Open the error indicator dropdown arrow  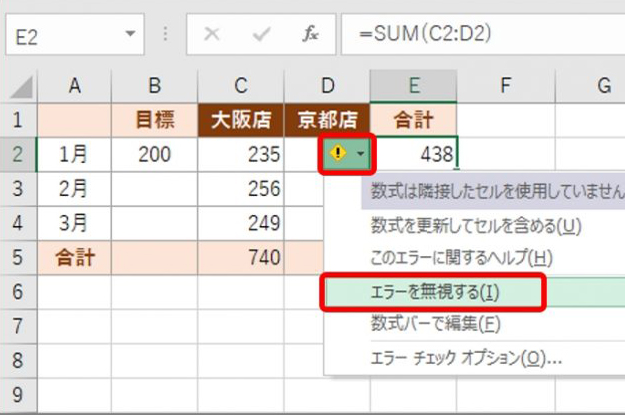click(x=361, y=153)
